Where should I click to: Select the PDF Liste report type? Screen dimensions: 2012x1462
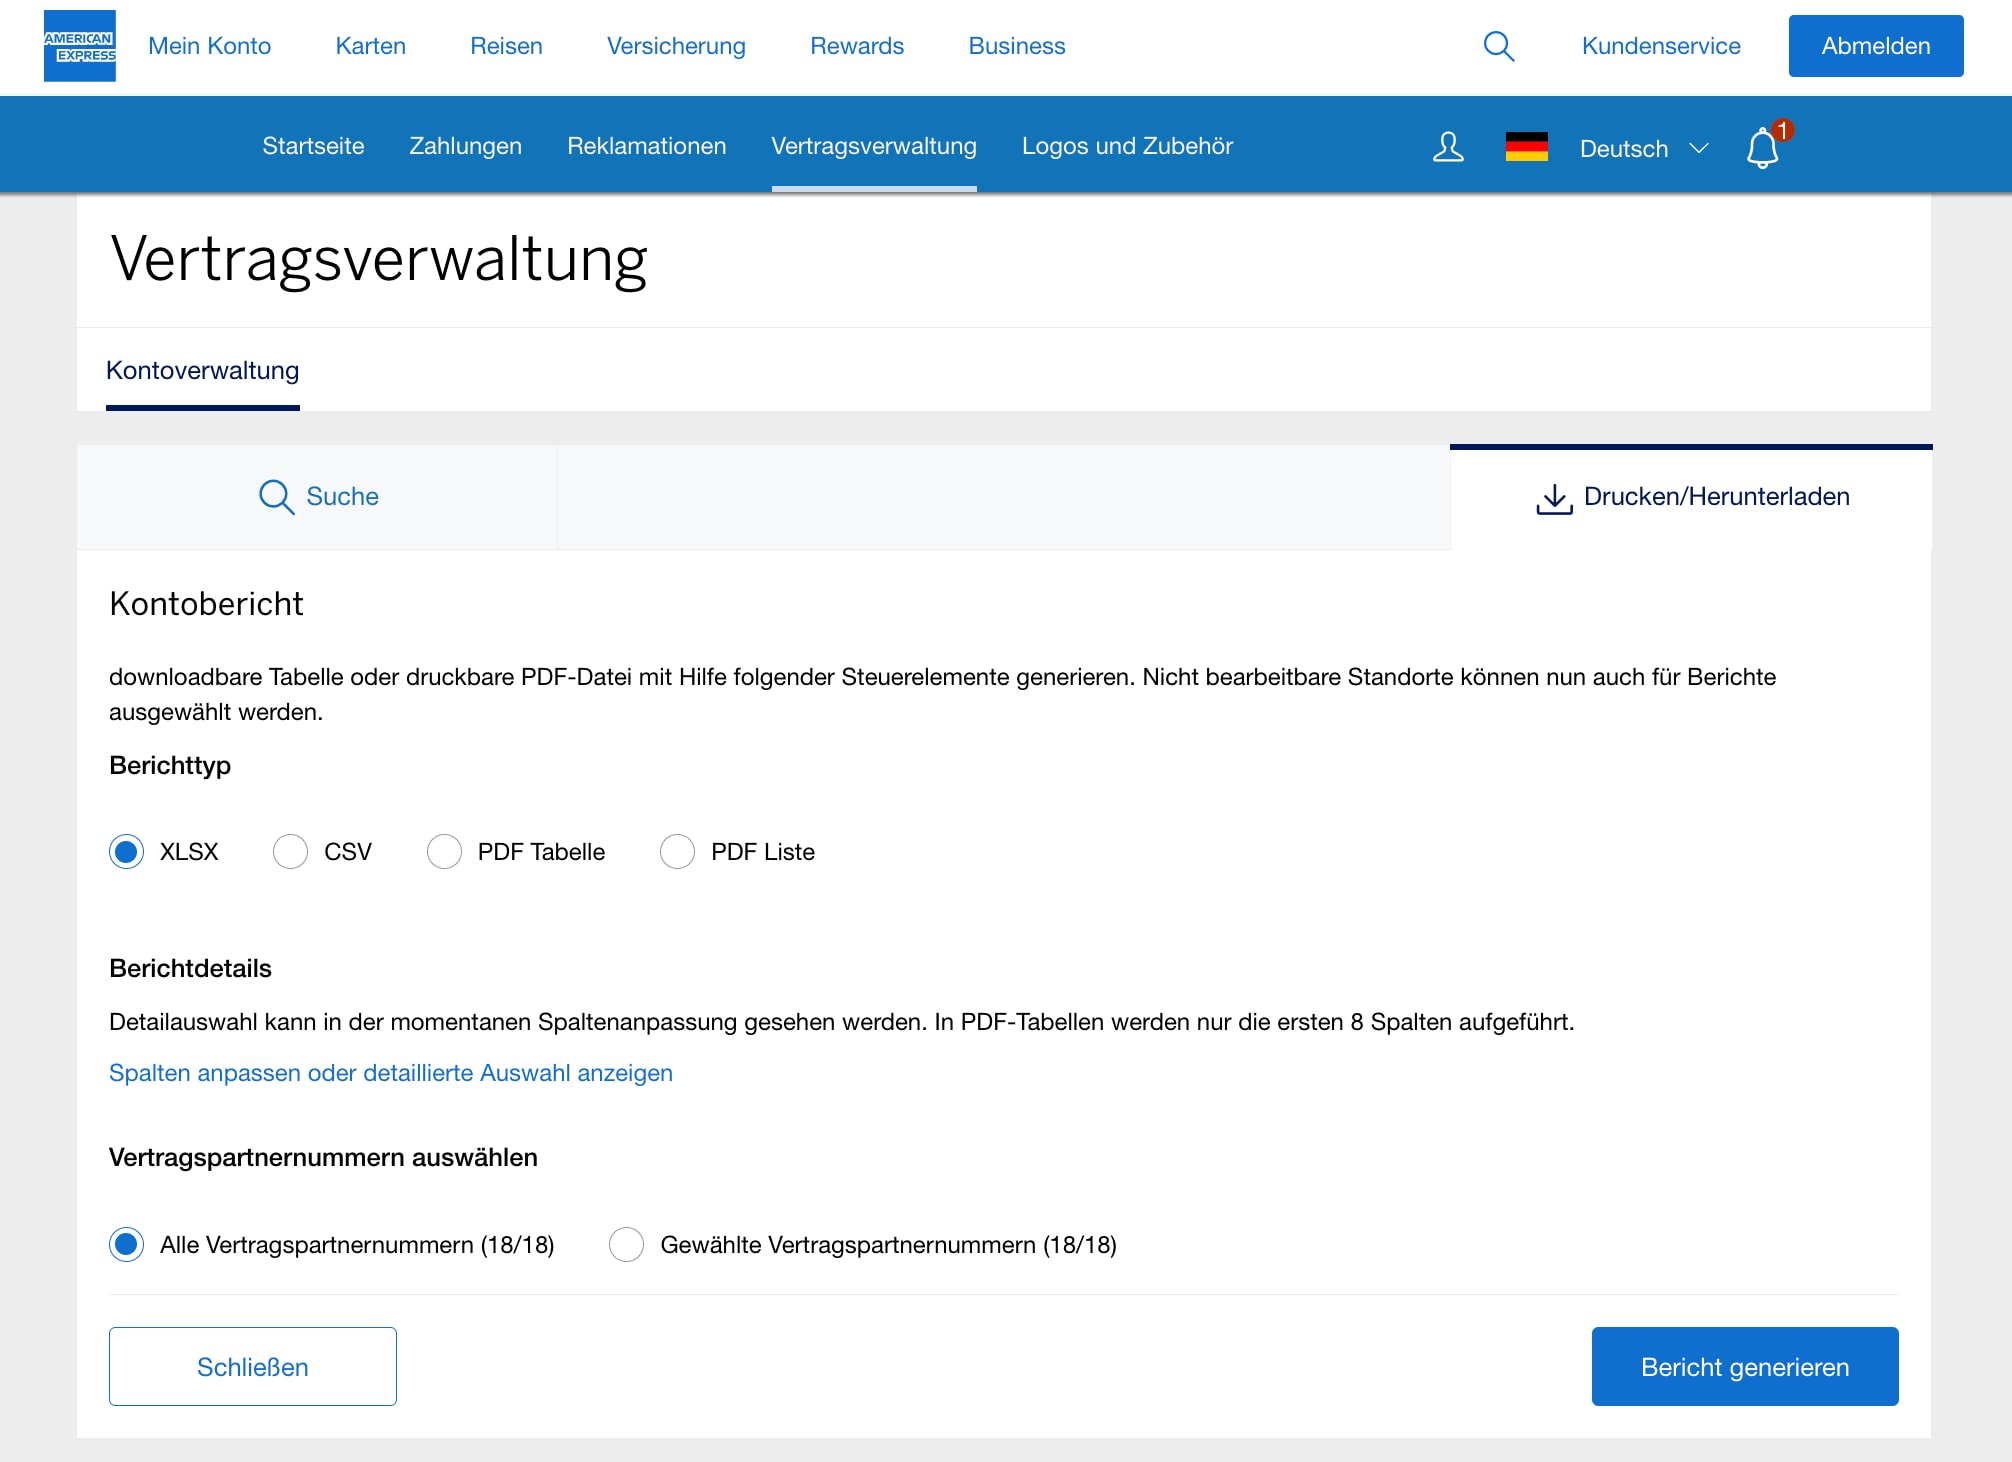pyautogui.click(x=677, y=851)
